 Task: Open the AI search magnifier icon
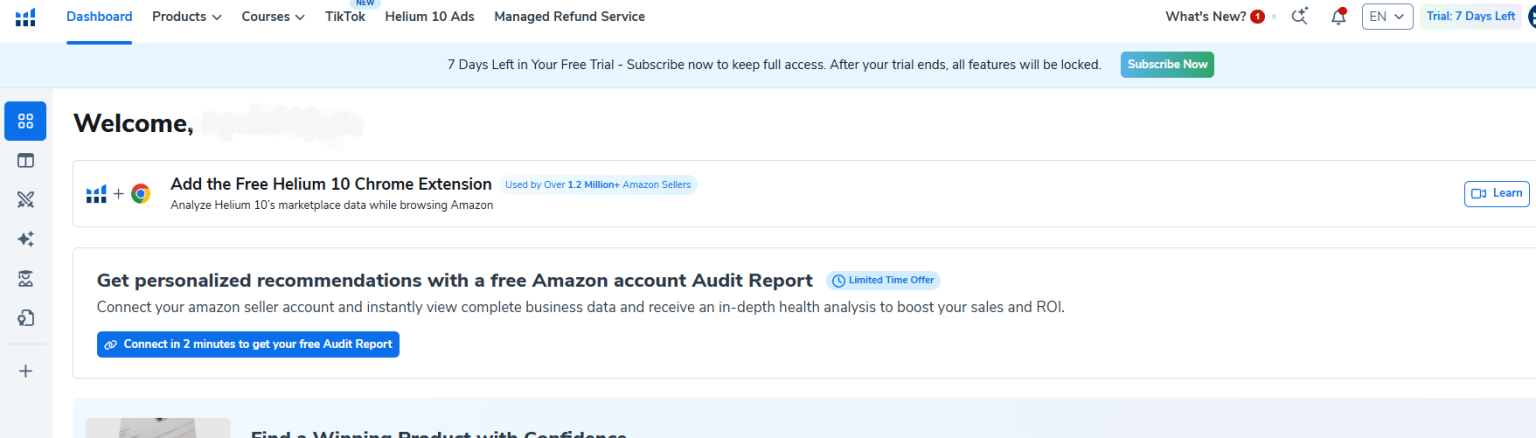coord(1300,16)
